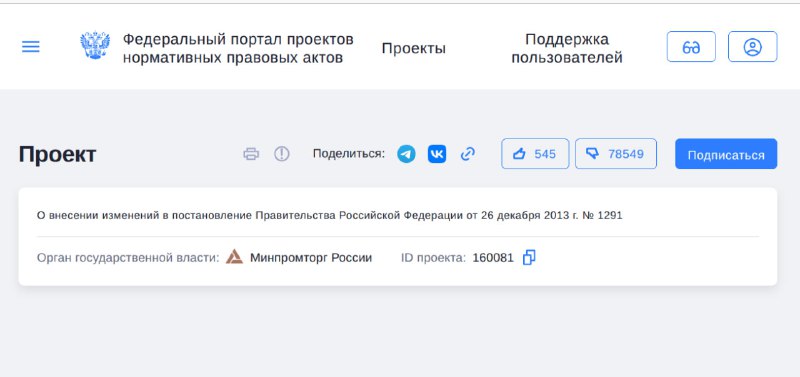Click the project ID number 160081
This screenshot has width=800, height=377.
coord(493,258)
